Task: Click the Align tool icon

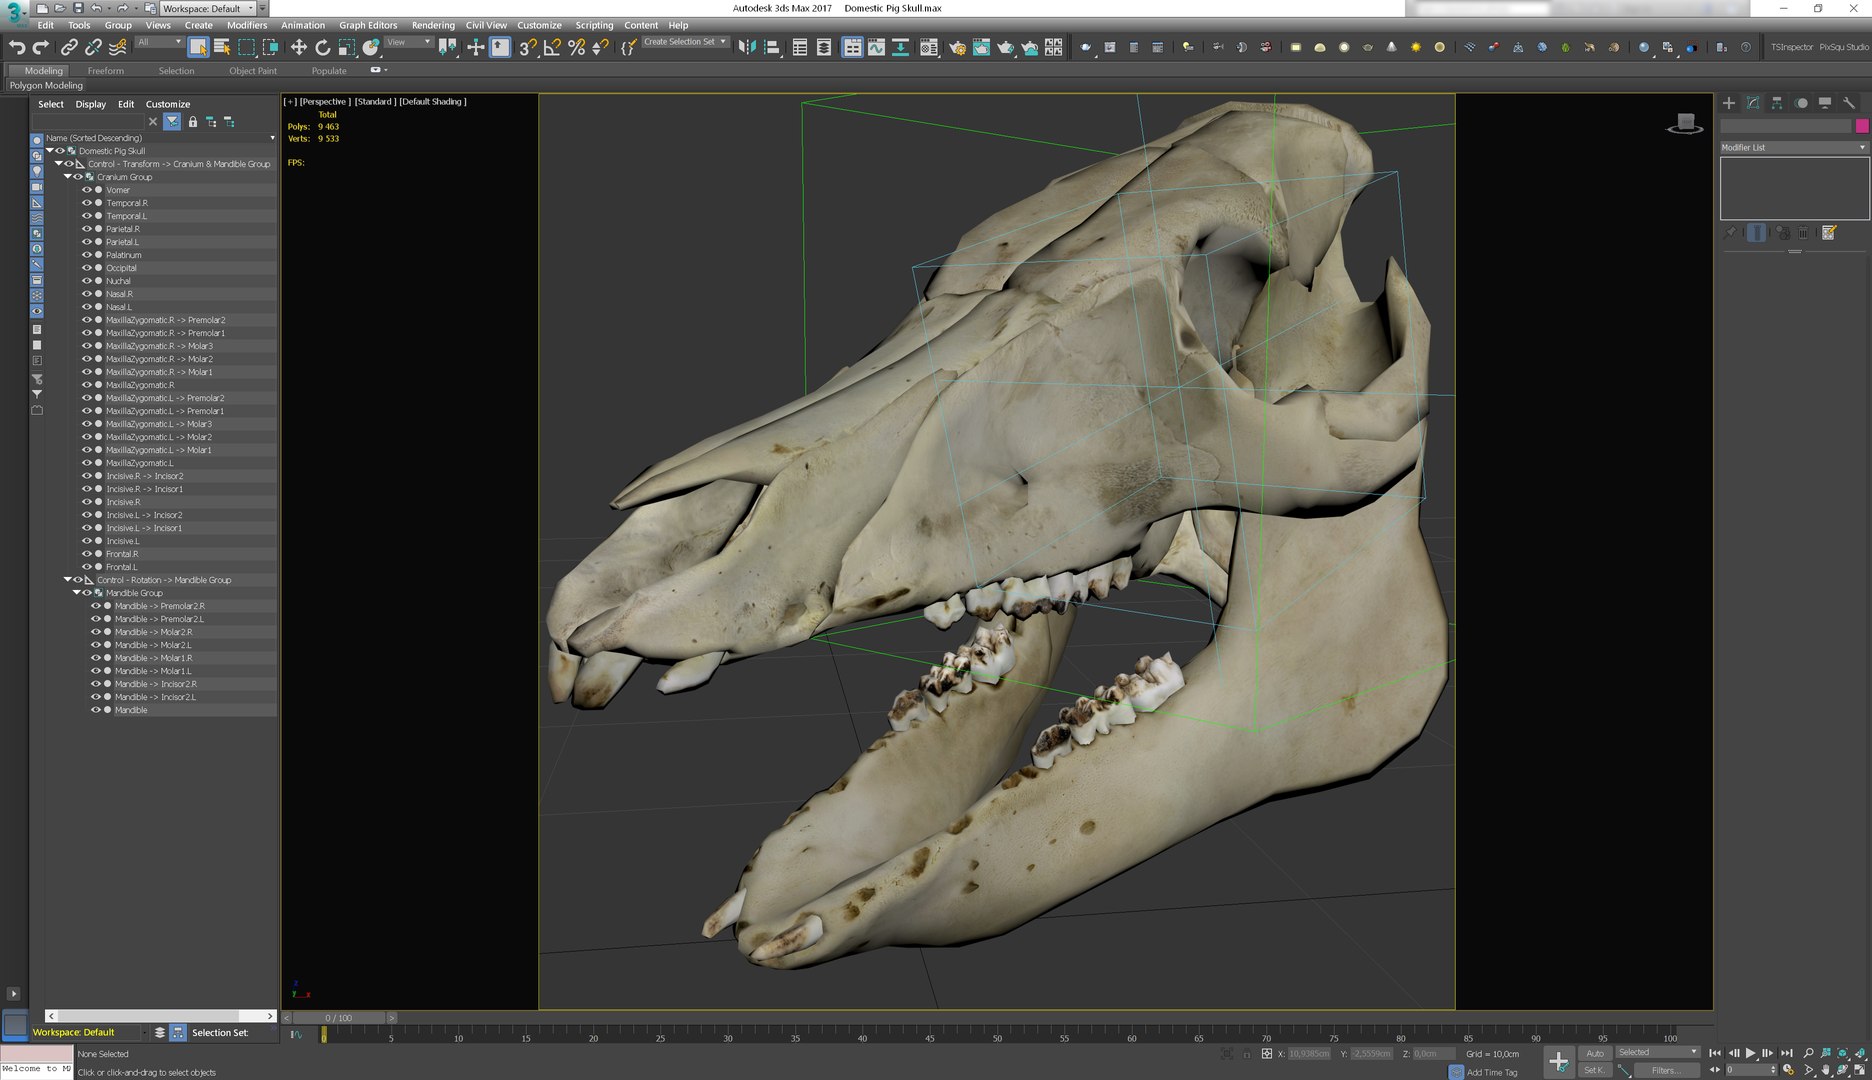Action: [x=771, y=47]
